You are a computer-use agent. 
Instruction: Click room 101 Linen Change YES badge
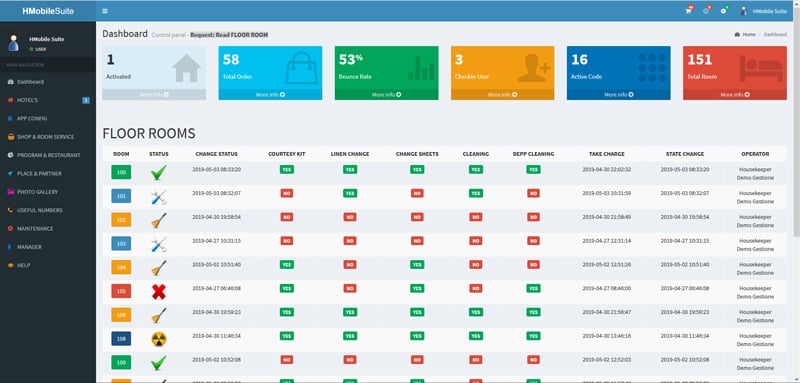point(350,193)
